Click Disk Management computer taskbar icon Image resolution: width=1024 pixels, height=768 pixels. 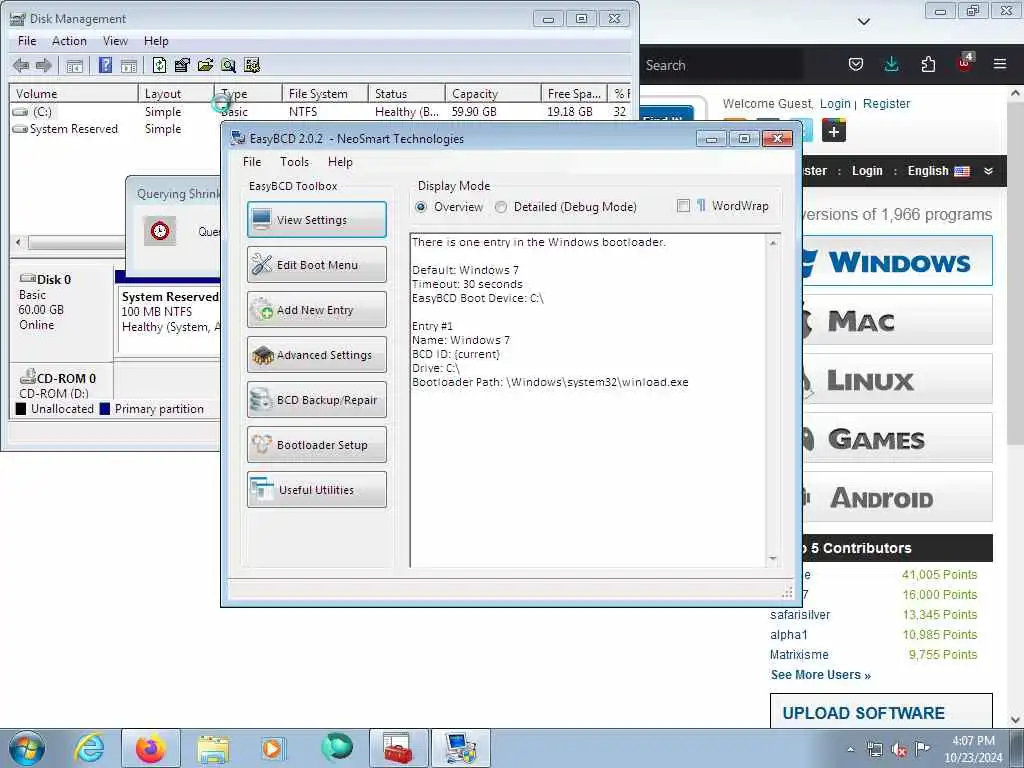(x=460, y=748)
